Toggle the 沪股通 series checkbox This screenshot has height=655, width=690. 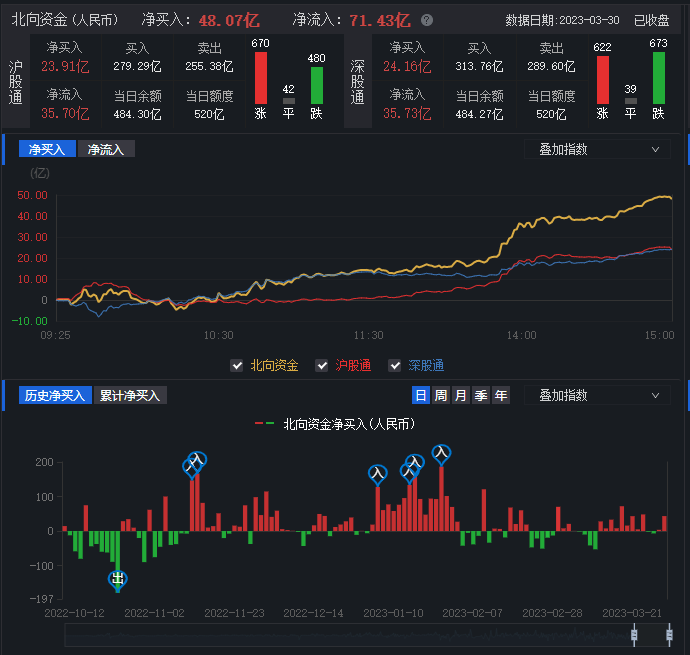(x=322, y=366)
